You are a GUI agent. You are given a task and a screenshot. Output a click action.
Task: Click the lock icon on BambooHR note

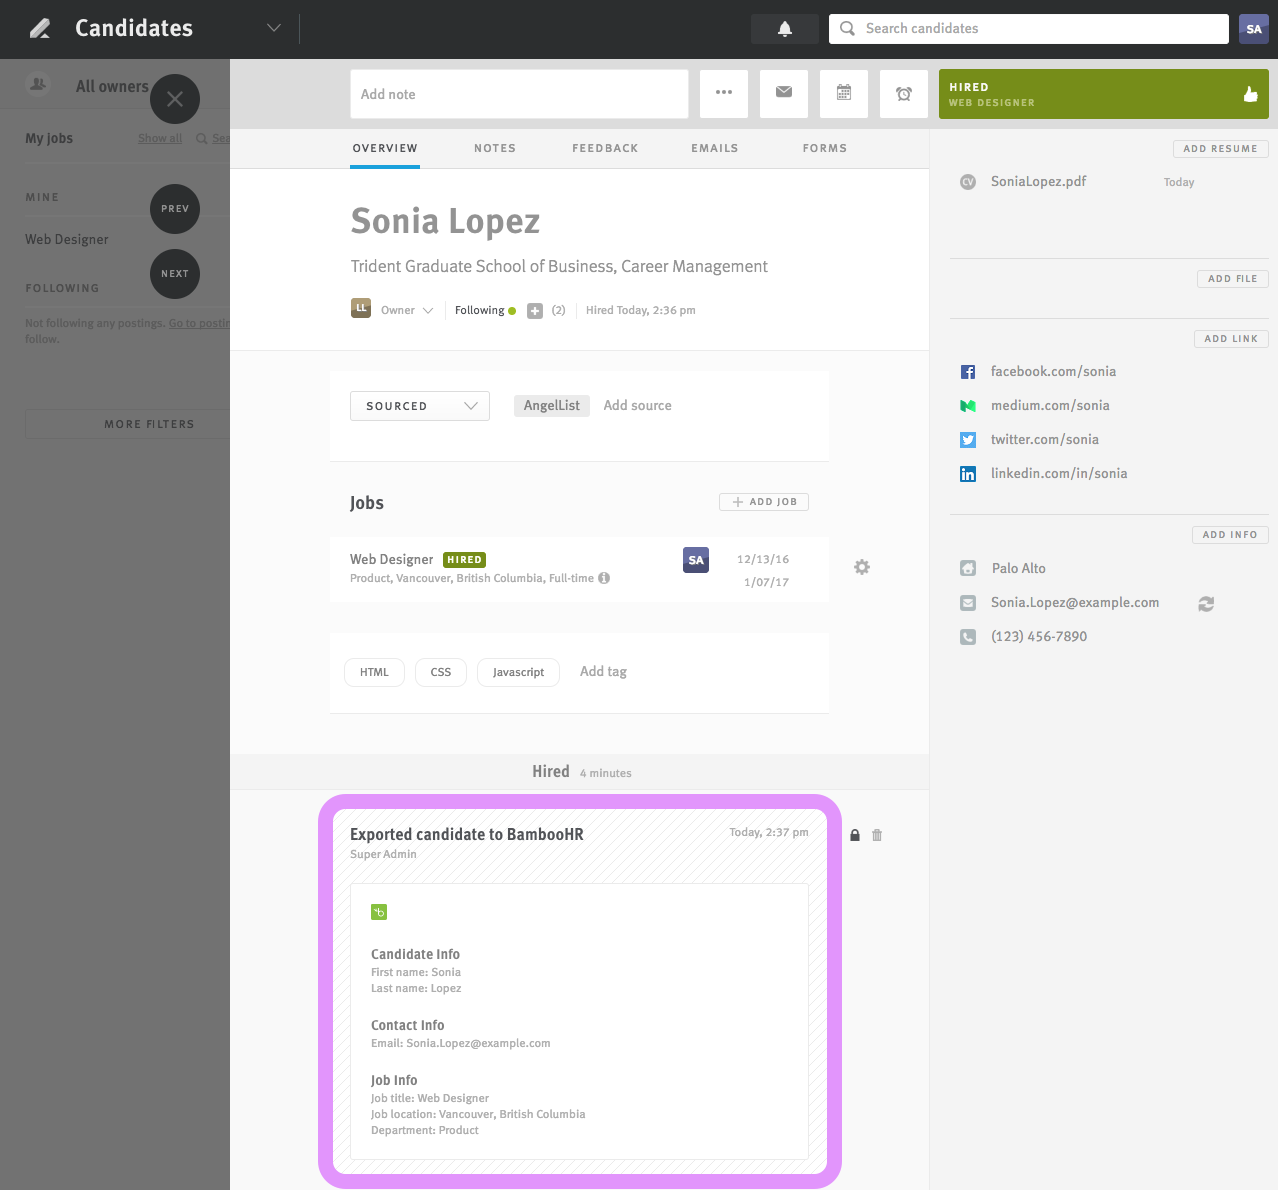point(855,835)
